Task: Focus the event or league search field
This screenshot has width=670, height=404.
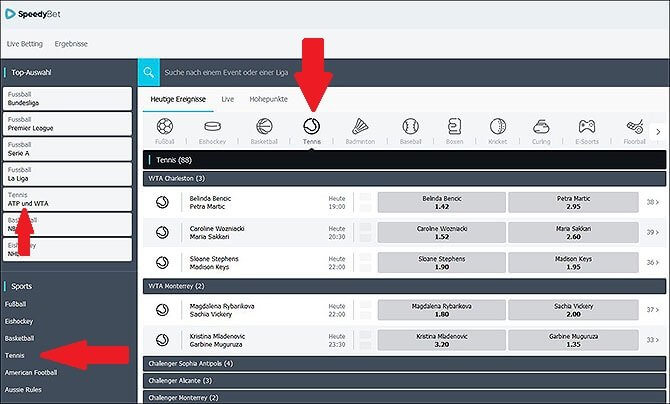Action: (x=412, y=72)
